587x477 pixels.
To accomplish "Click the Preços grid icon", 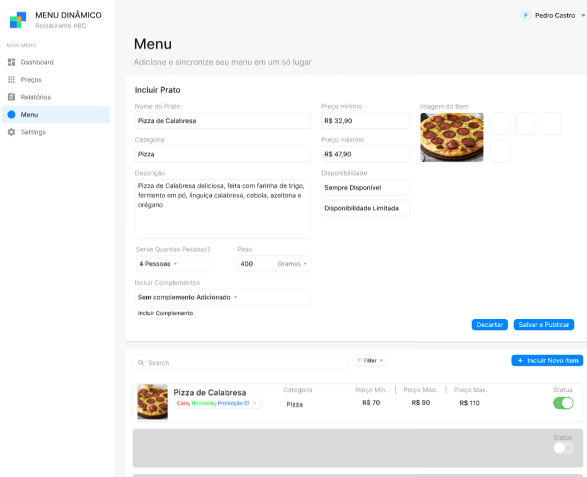I will coord(12,80).
